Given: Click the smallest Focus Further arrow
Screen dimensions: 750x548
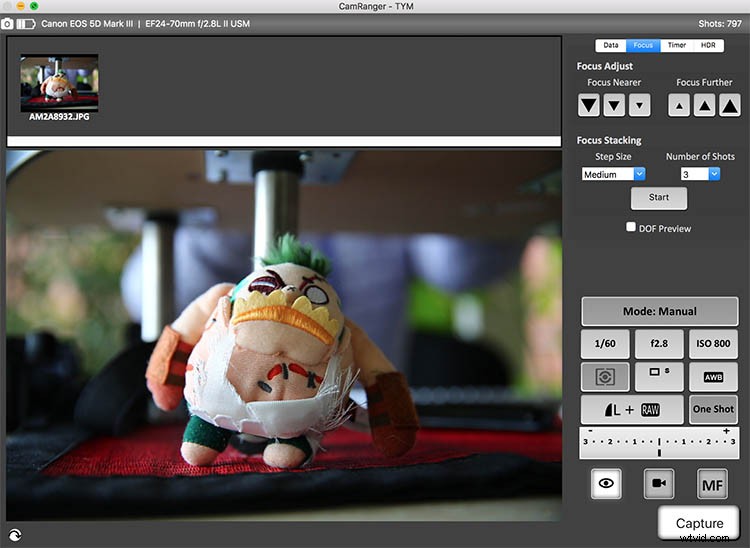Looking at the screenshot, I should click(x=679, y=105).
